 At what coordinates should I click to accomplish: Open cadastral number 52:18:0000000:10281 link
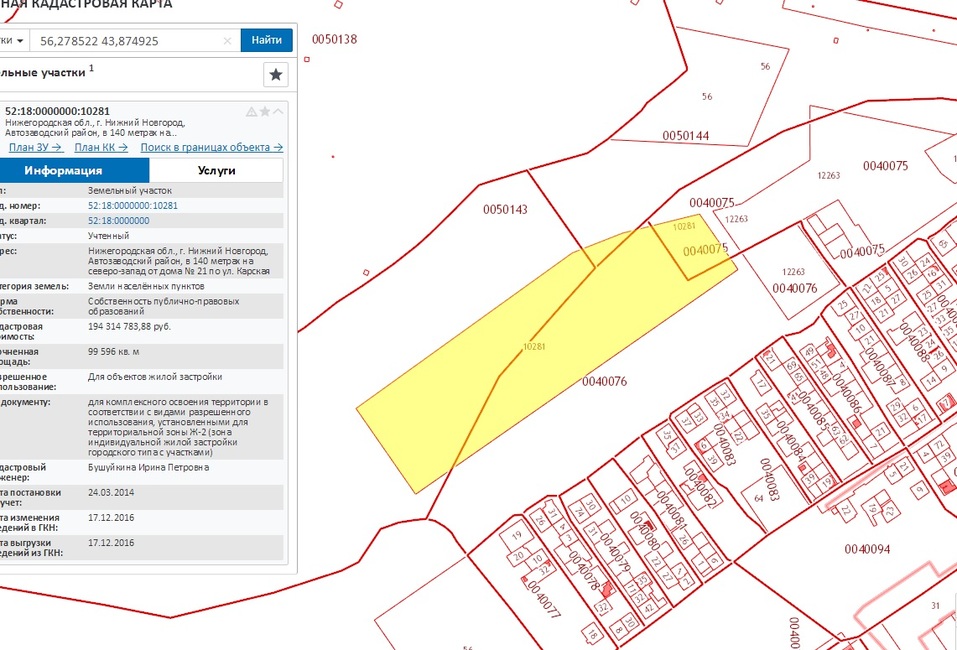133,205
